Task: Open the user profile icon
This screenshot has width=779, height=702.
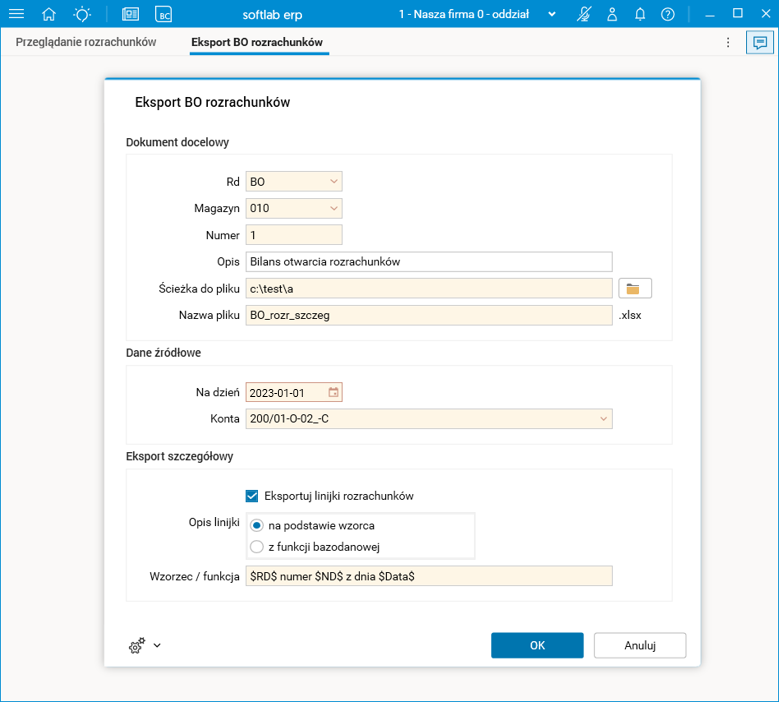Action: pos(613,14)
